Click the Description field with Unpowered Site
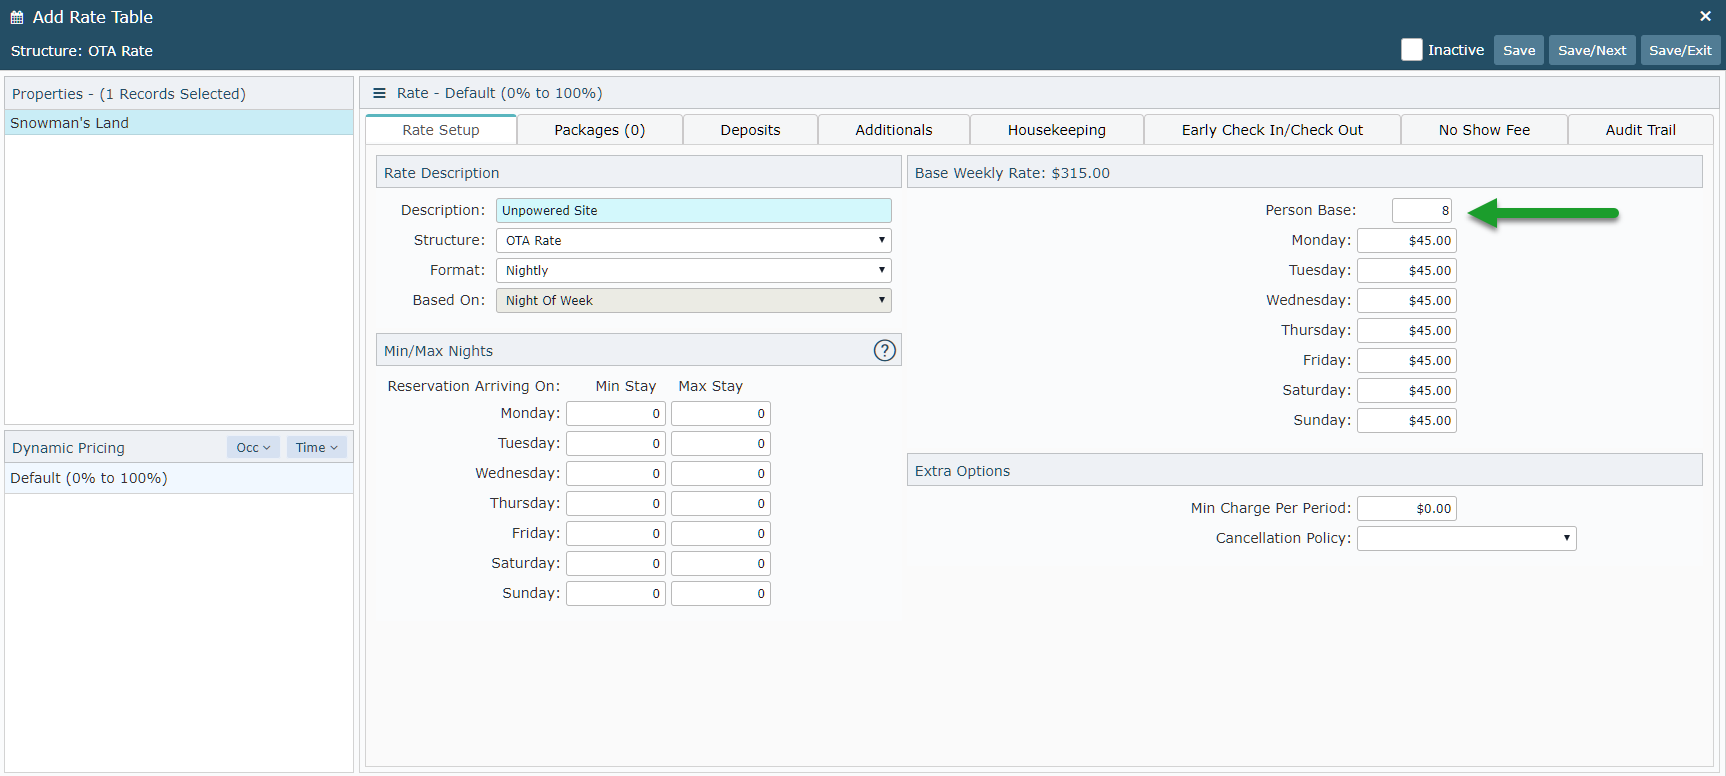 (694, 210)
